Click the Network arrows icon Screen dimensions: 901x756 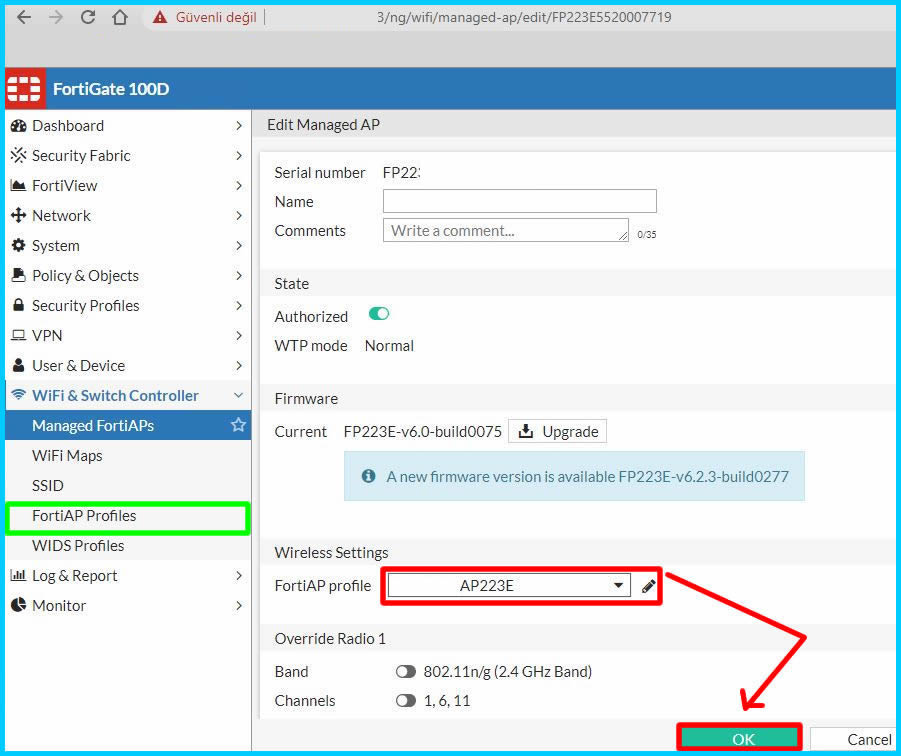18,215
